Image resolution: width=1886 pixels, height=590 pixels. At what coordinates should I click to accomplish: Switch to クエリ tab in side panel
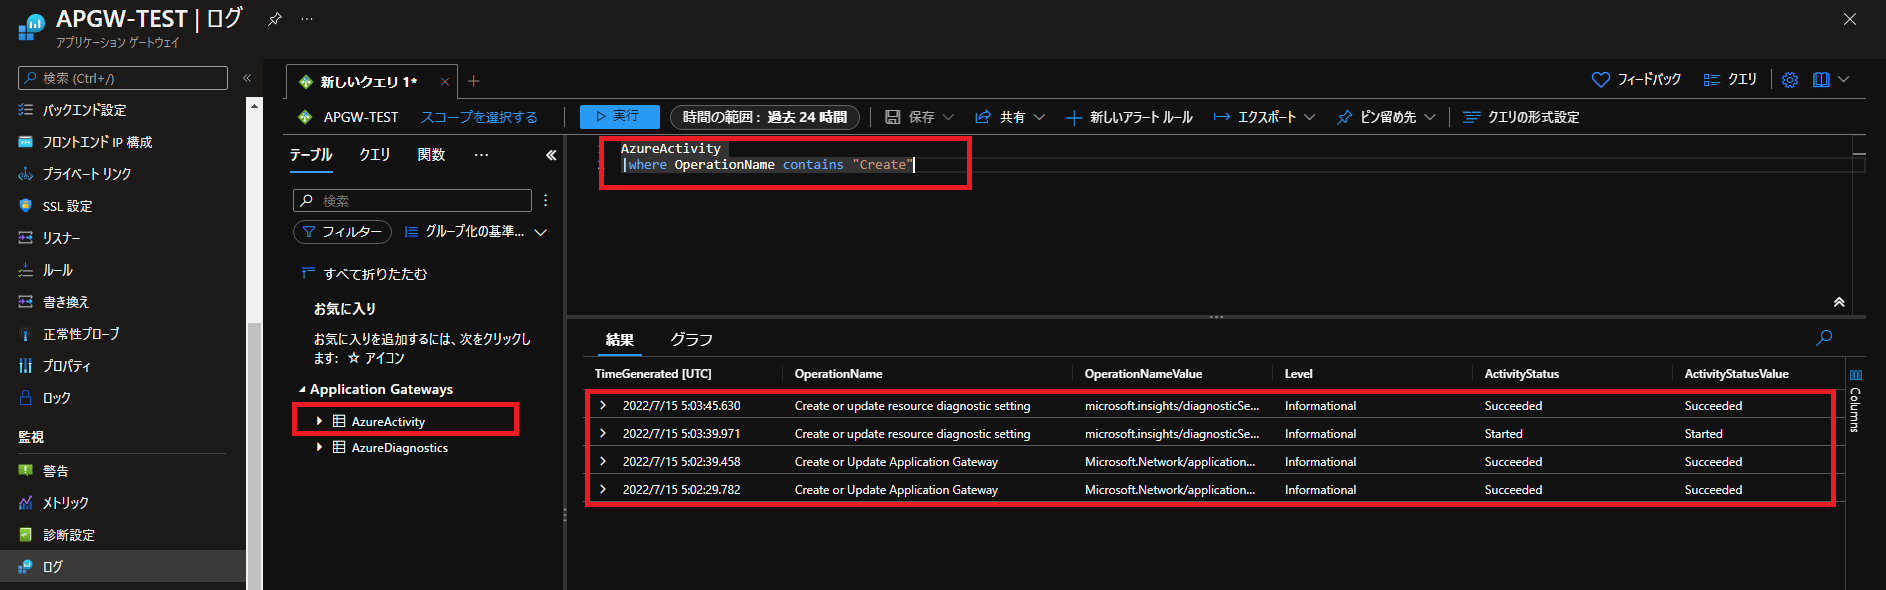click(375, 155)
